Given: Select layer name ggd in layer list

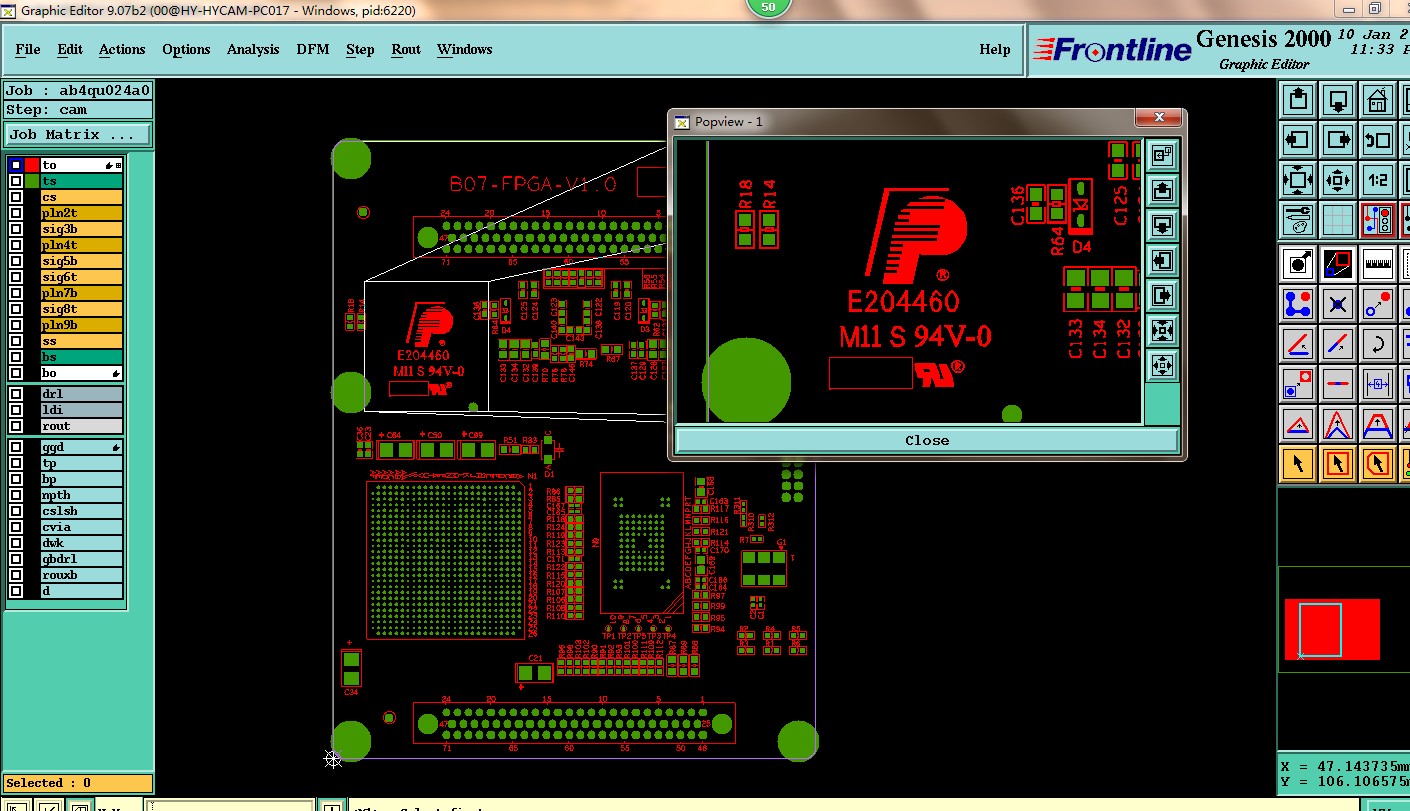Looking at the screenshot, I should (x=81, y=447).
